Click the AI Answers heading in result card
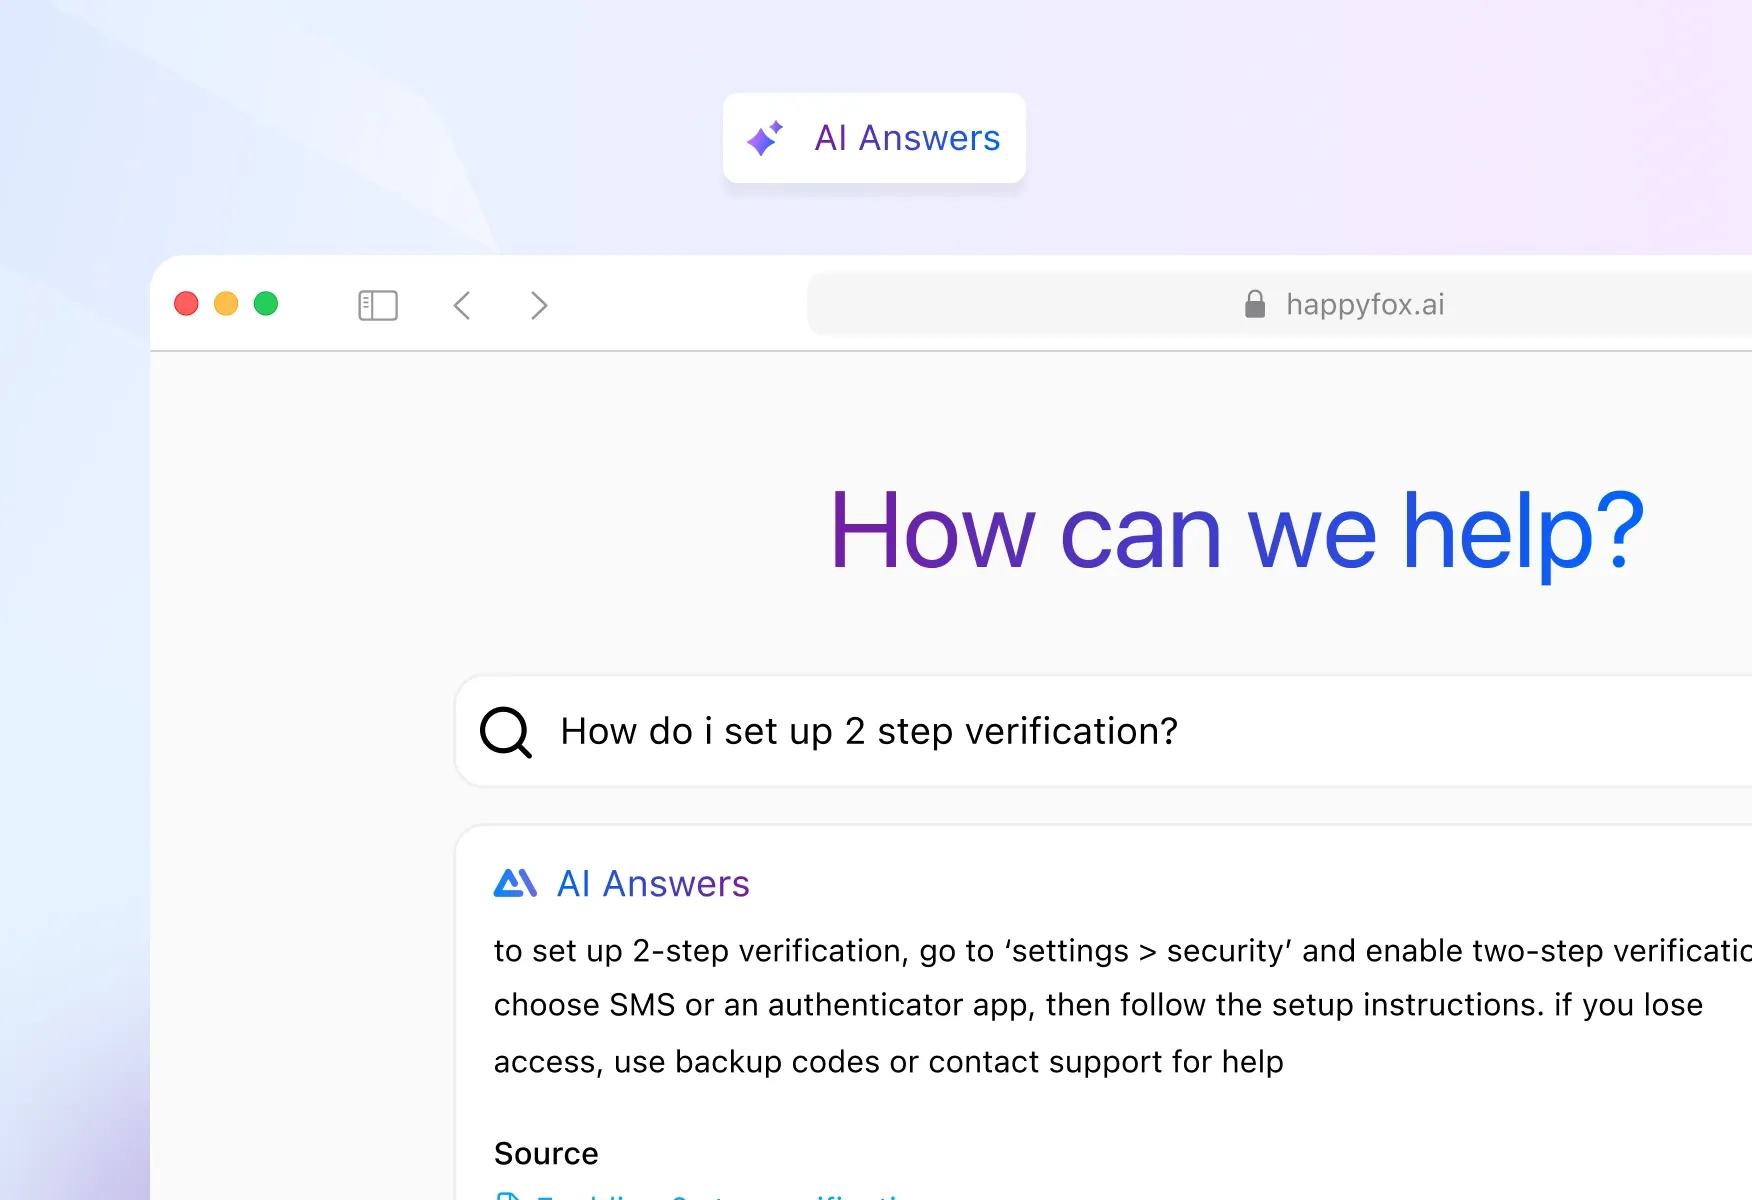Image resolution: width=1752 pixels, height=1200 pixels. pyautogui.click(x=653, y=884)
